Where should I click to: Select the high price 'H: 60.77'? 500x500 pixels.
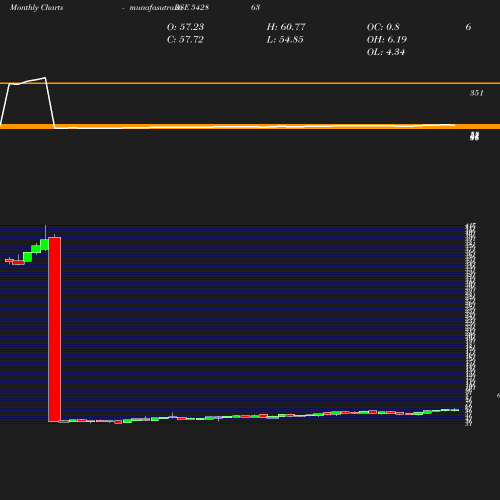[286, 27]
